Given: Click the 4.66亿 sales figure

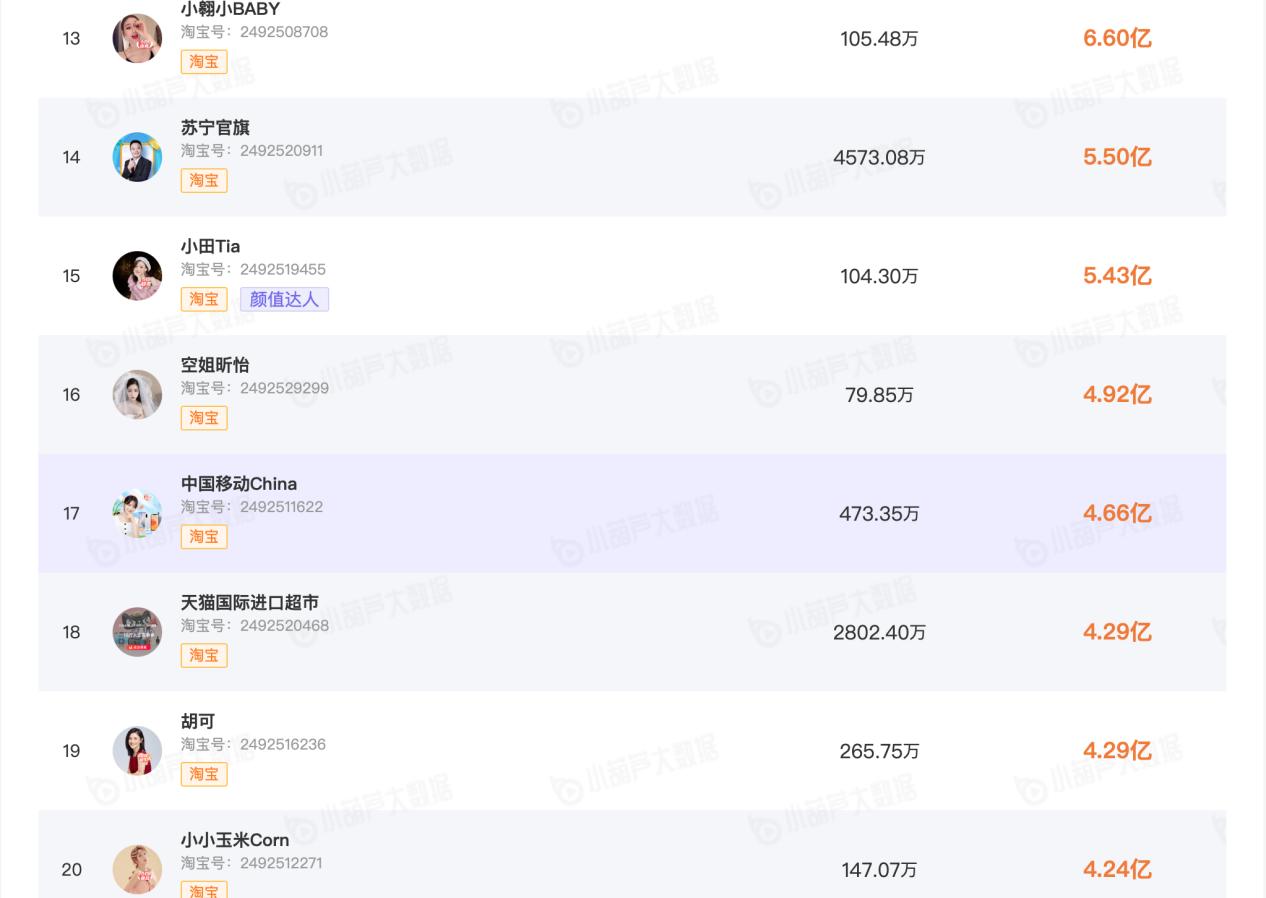Looking at the screenshot, I should coord(1117,514).
